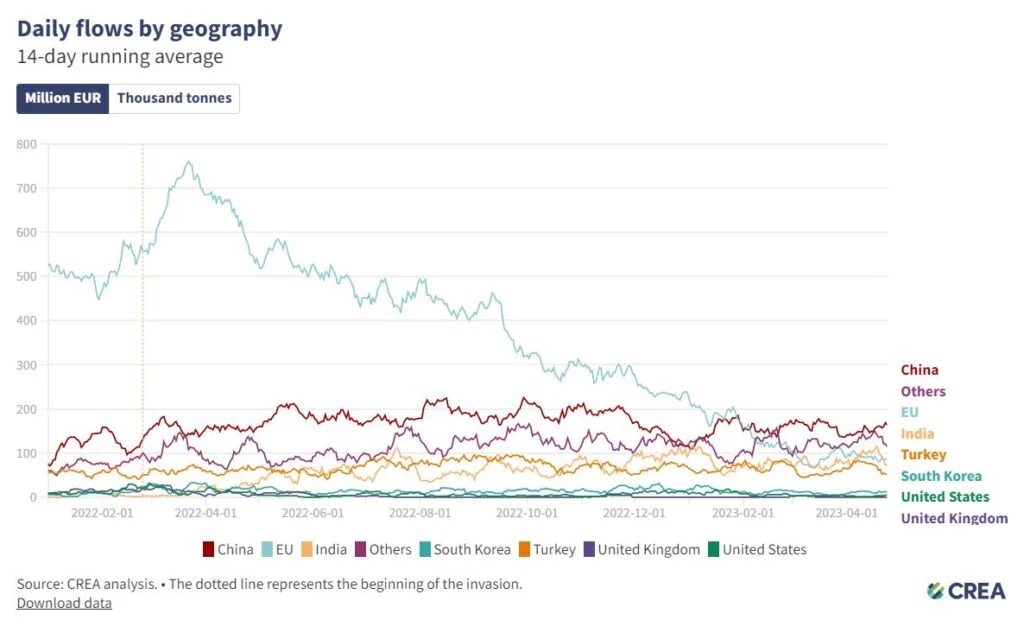This screenshot has width=1024, height=626.
Task: Click the dotted invasion start line
Action: [142, 300]
